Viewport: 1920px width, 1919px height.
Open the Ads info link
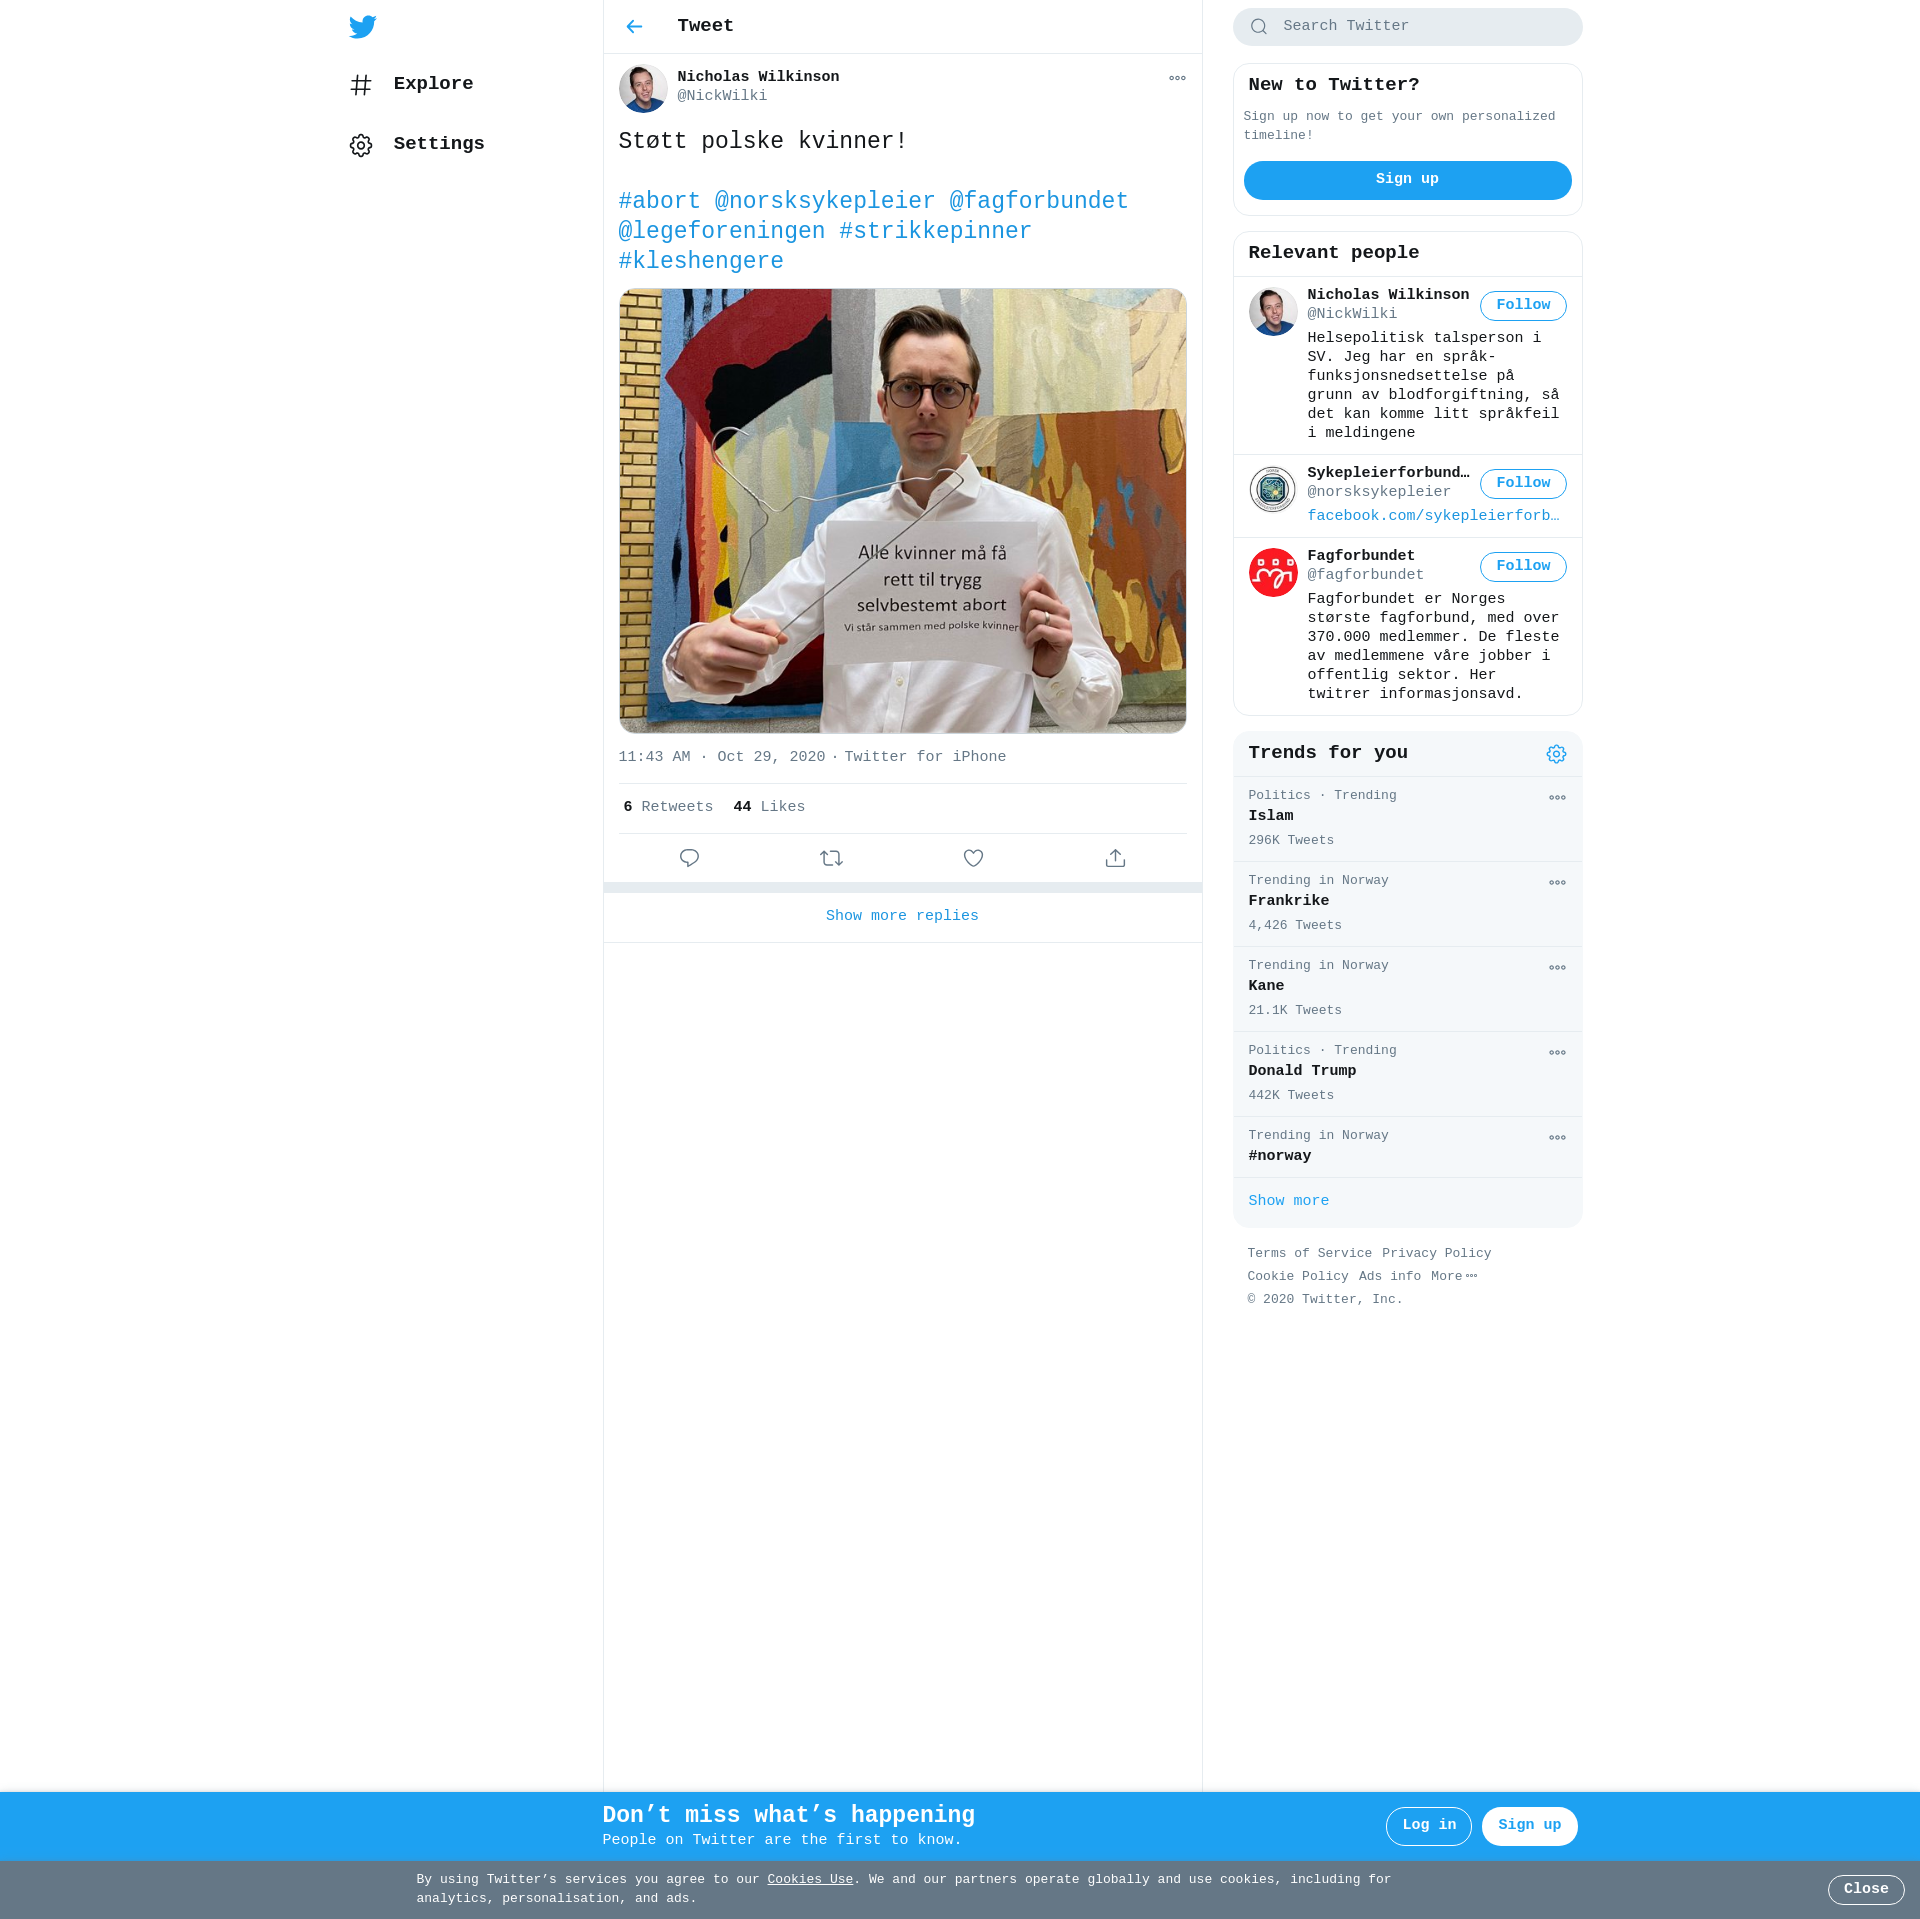pyautogui.click(x=1389, y=1277)
